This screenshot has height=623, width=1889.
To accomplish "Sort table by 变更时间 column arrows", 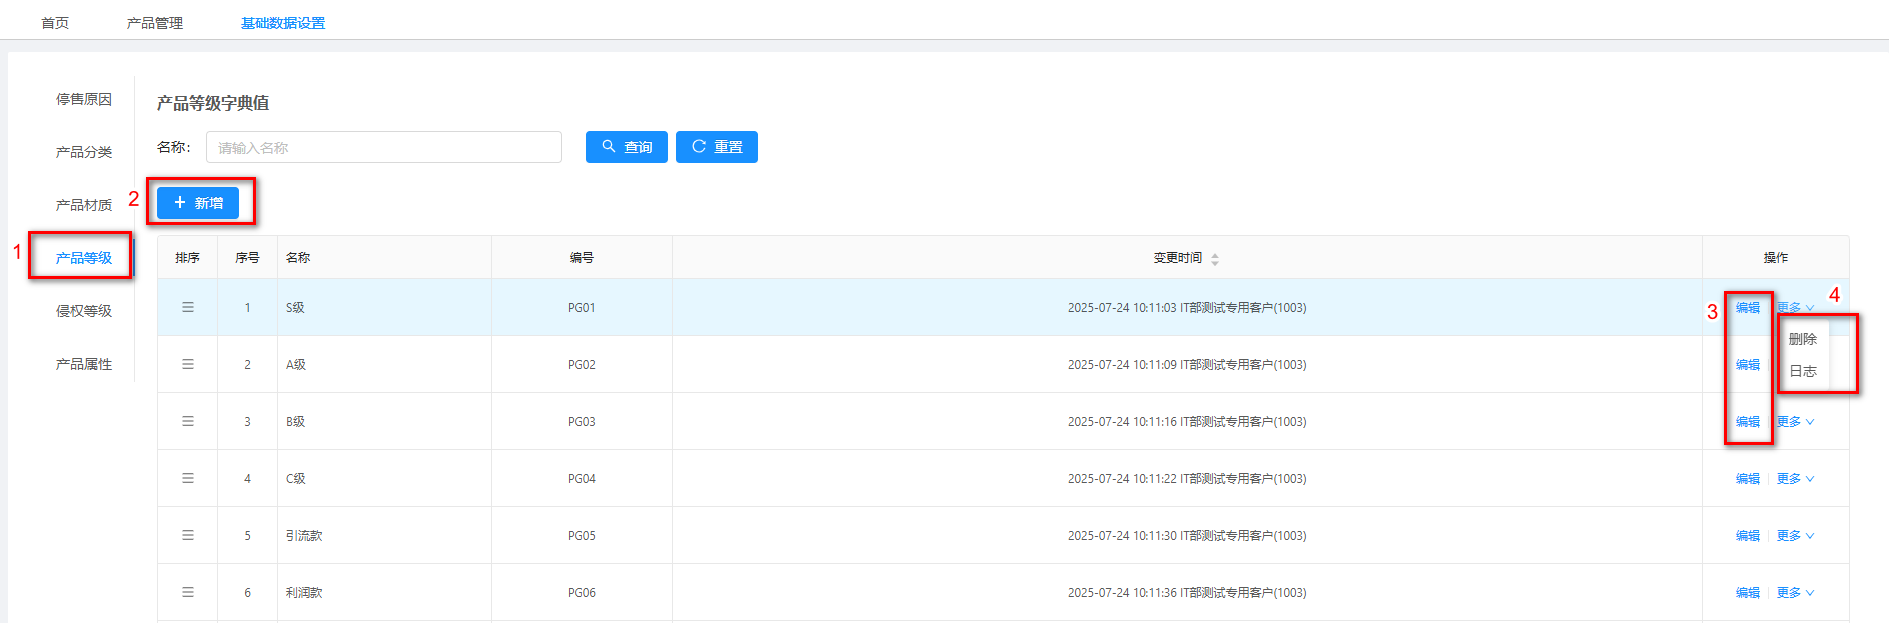I will coord(1214,258).
